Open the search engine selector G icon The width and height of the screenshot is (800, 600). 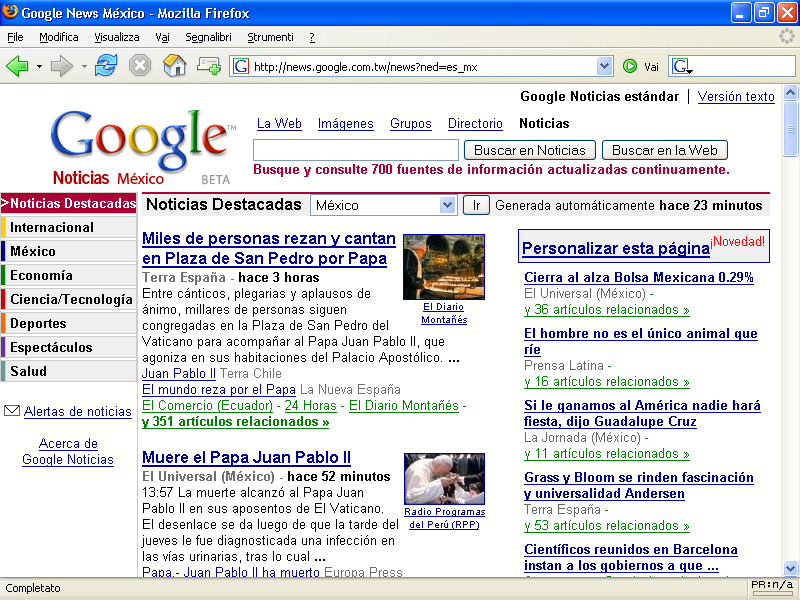click(x=682, y=66)
